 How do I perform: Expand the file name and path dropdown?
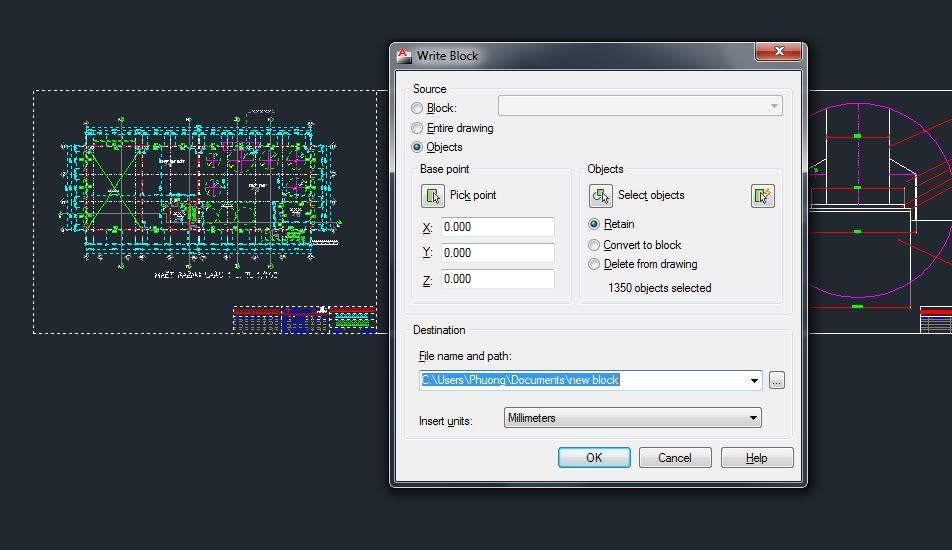pyautogui.click(x=754, y=381)
